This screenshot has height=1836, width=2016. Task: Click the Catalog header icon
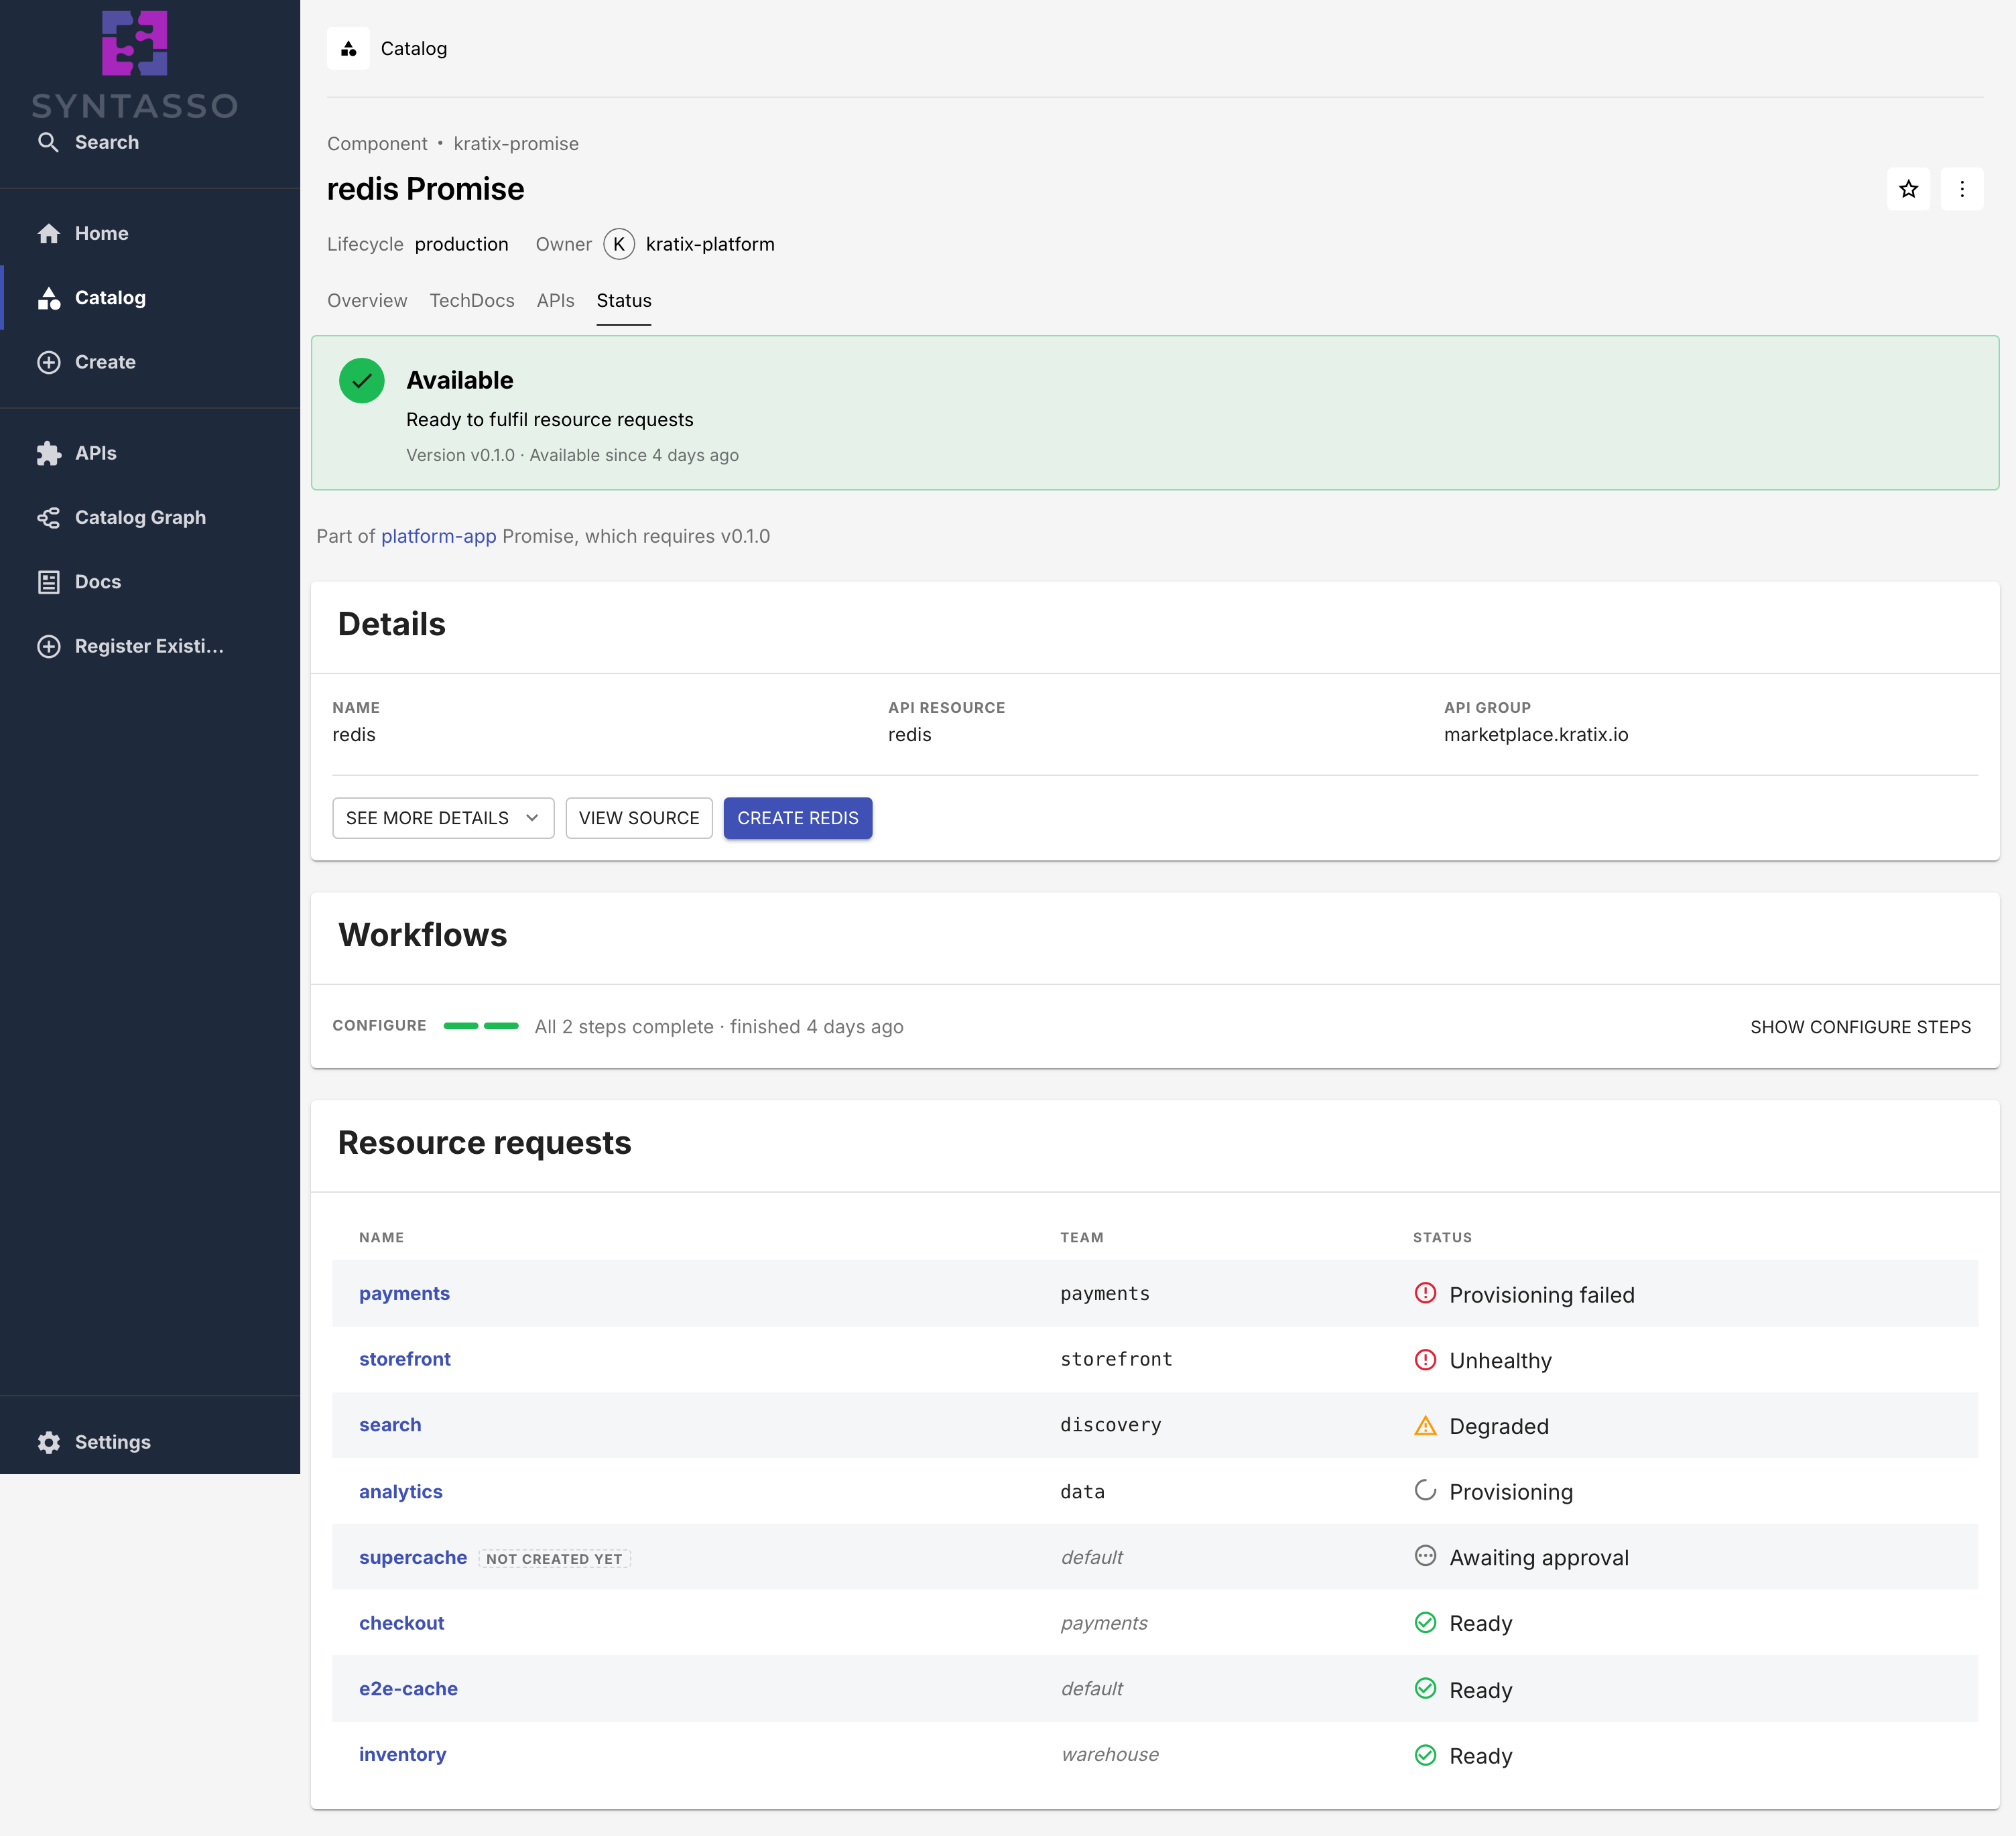[348, 48]
